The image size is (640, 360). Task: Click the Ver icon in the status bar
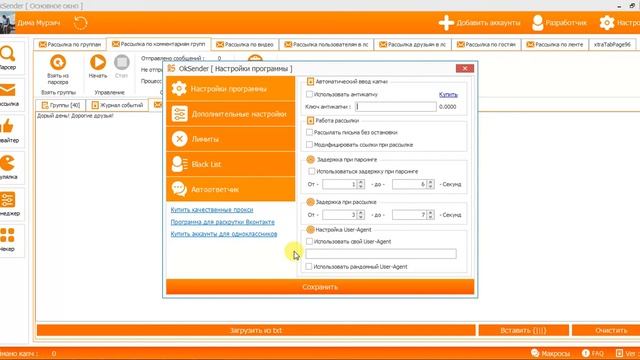click(x=619, y=353)
